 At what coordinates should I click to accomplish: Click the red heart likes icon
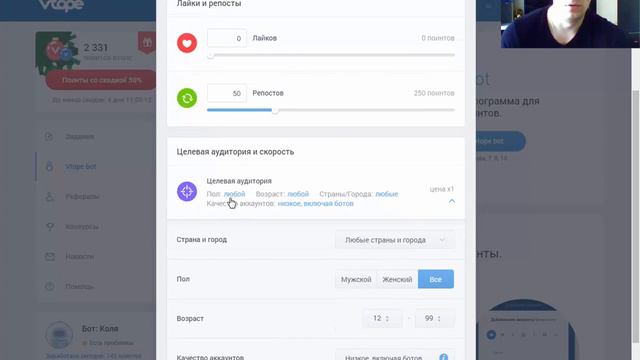[x=187, y=43]
